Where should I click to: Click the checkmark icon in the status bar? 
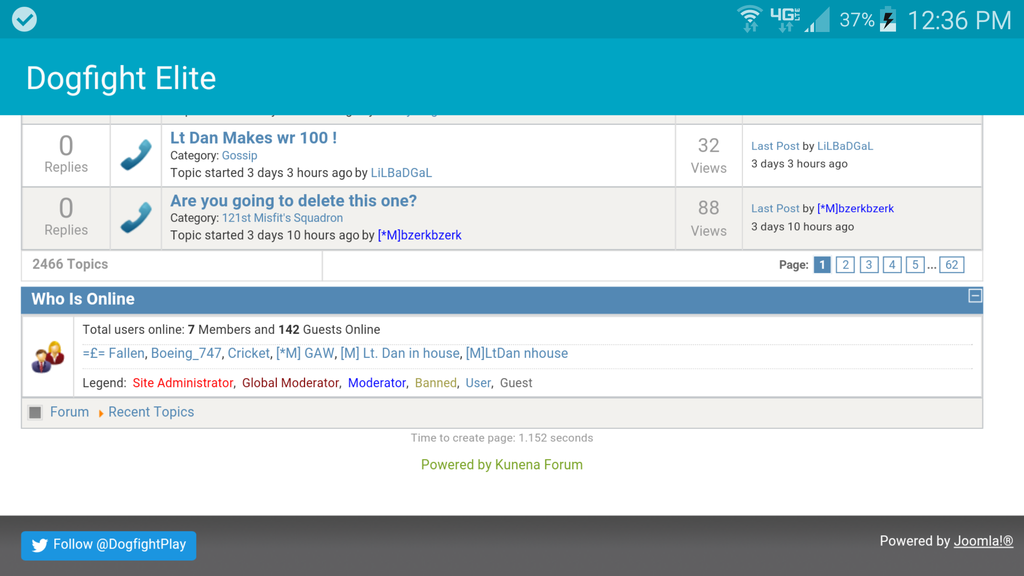click(24, 19)
